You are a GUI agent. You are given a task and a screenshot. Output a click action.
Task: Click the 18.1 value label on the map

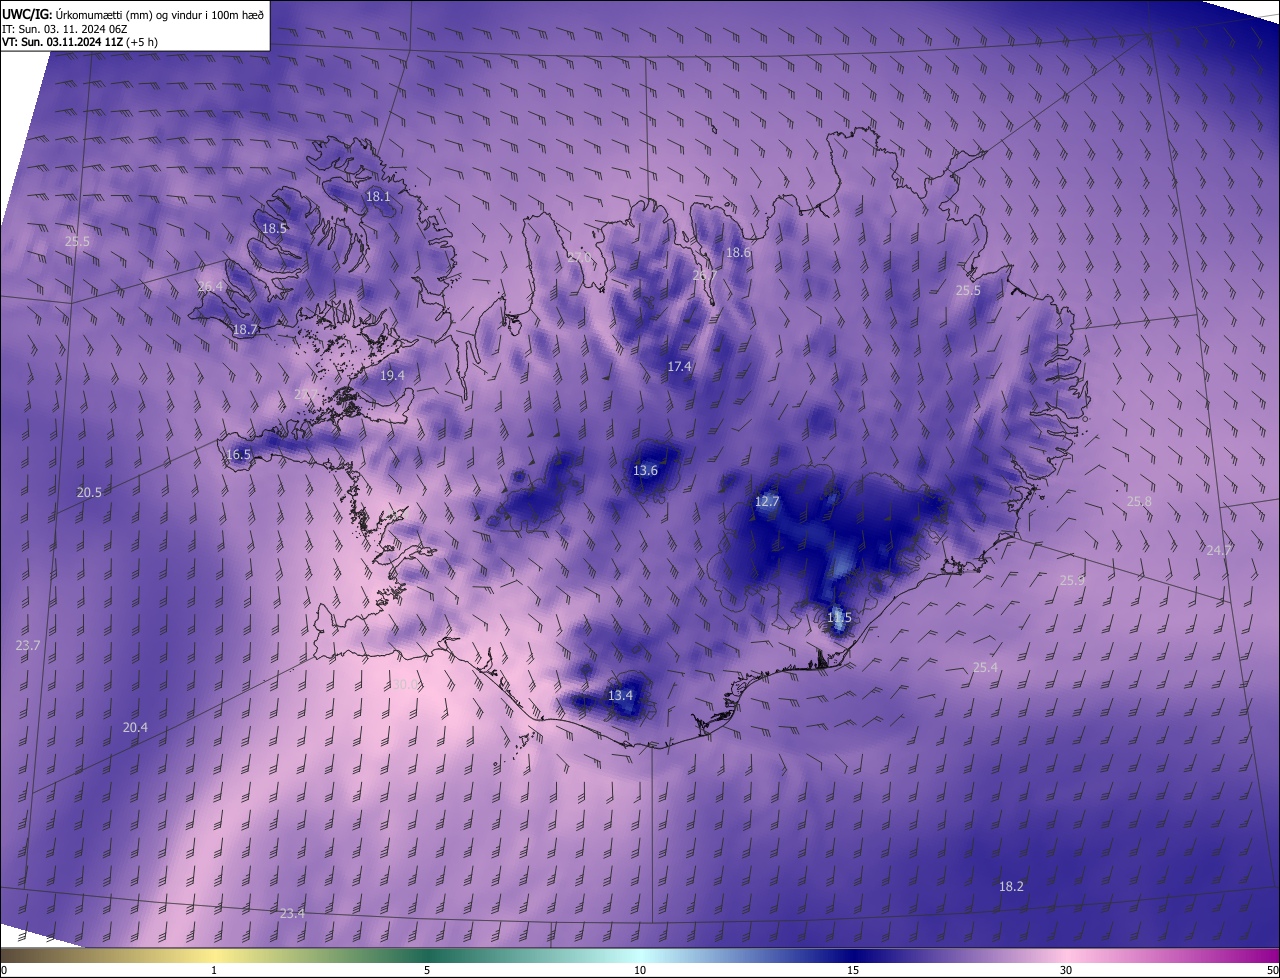(378, 197)
